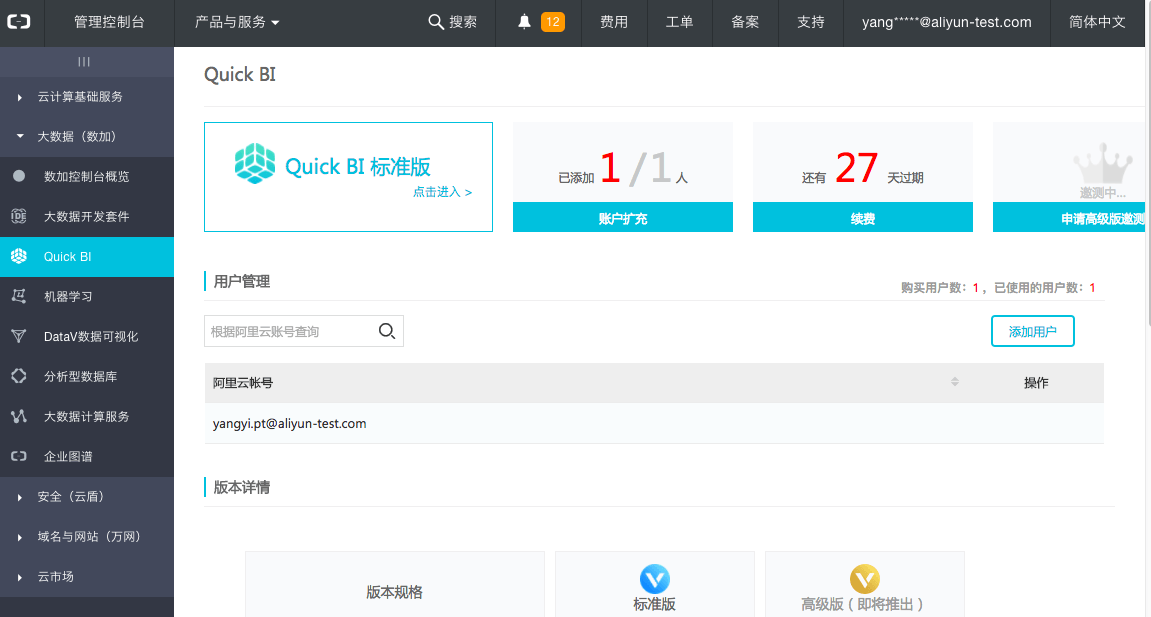Screen dimensions: 1151x617
Task: Collapse the sidebar with the III toggle
Action: click(86, 62)
